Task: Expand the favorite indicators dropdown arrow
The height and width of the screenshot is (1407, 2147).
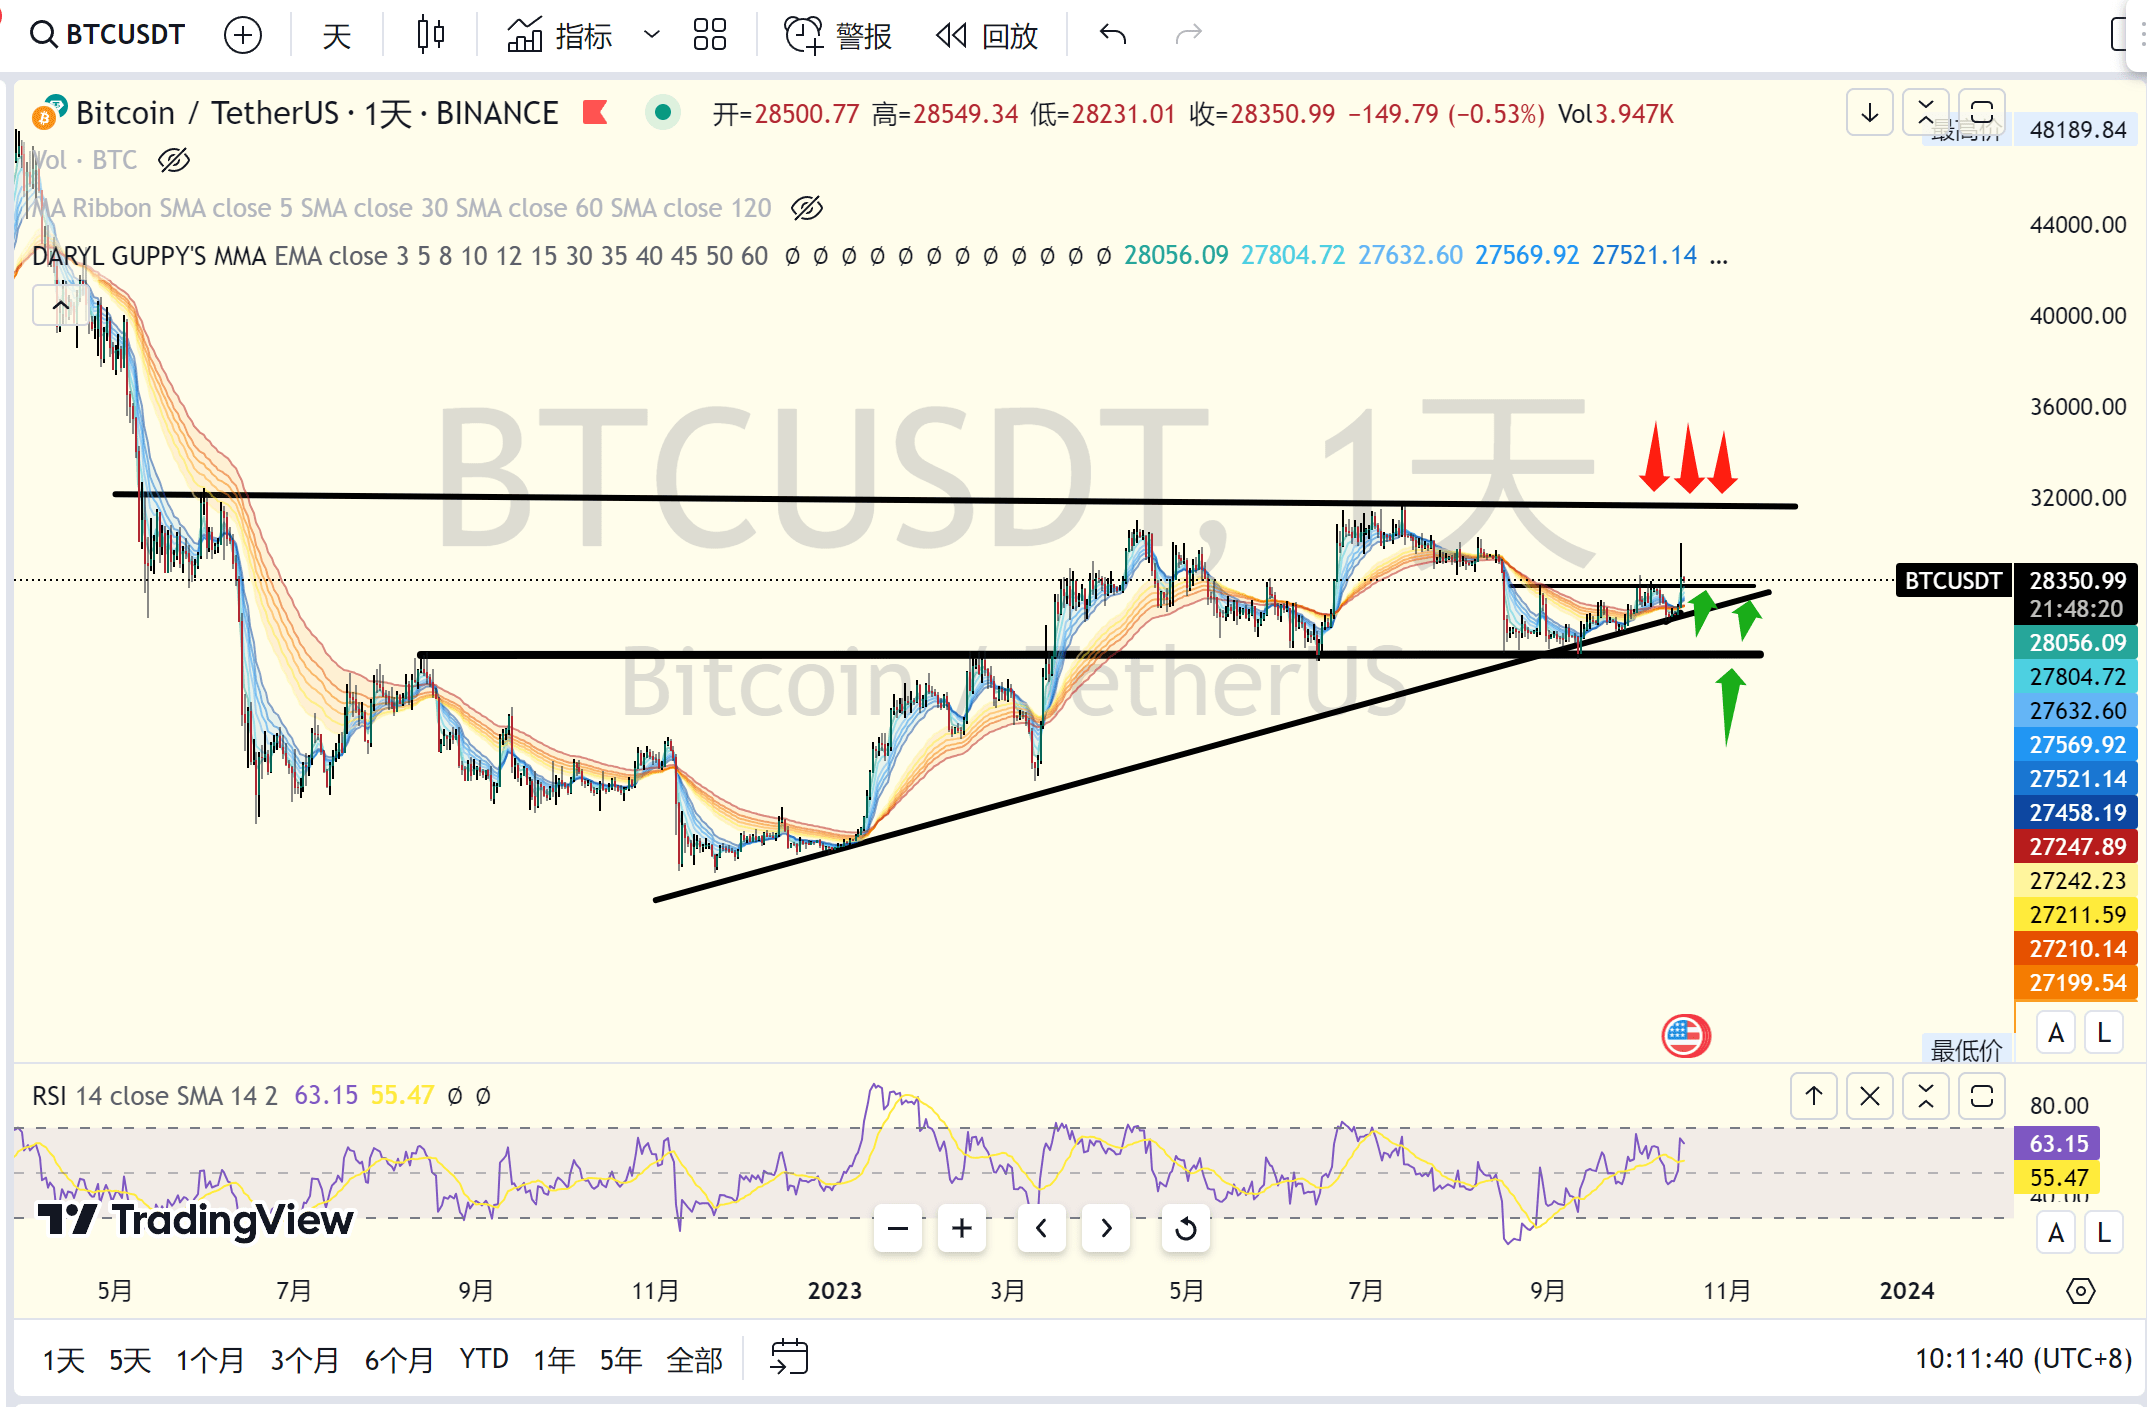Action: (x=652, y=35)
